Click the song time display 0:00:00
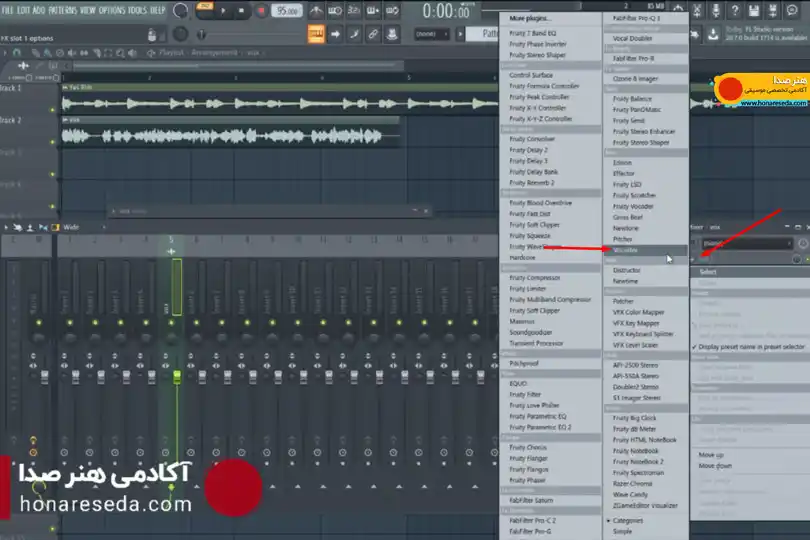 446,10
